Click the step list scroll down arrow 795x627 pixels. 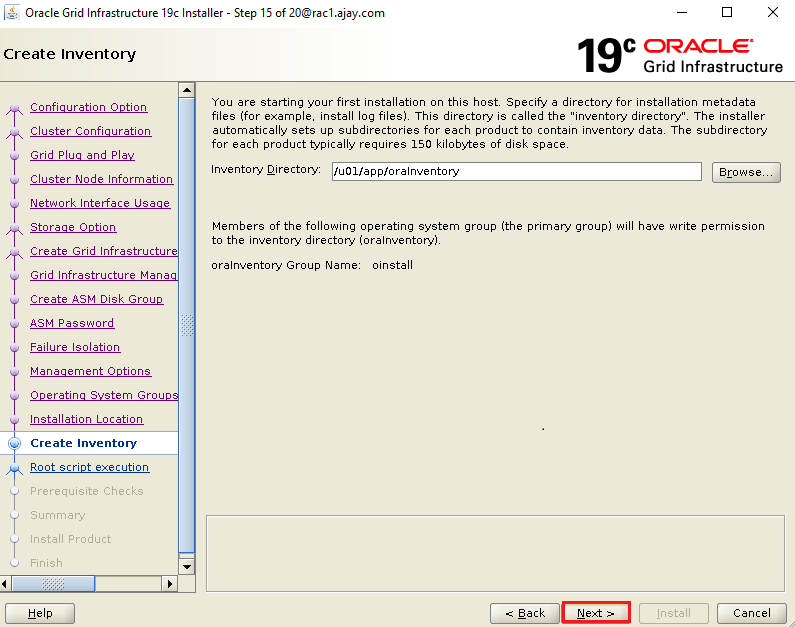[187, 567]
